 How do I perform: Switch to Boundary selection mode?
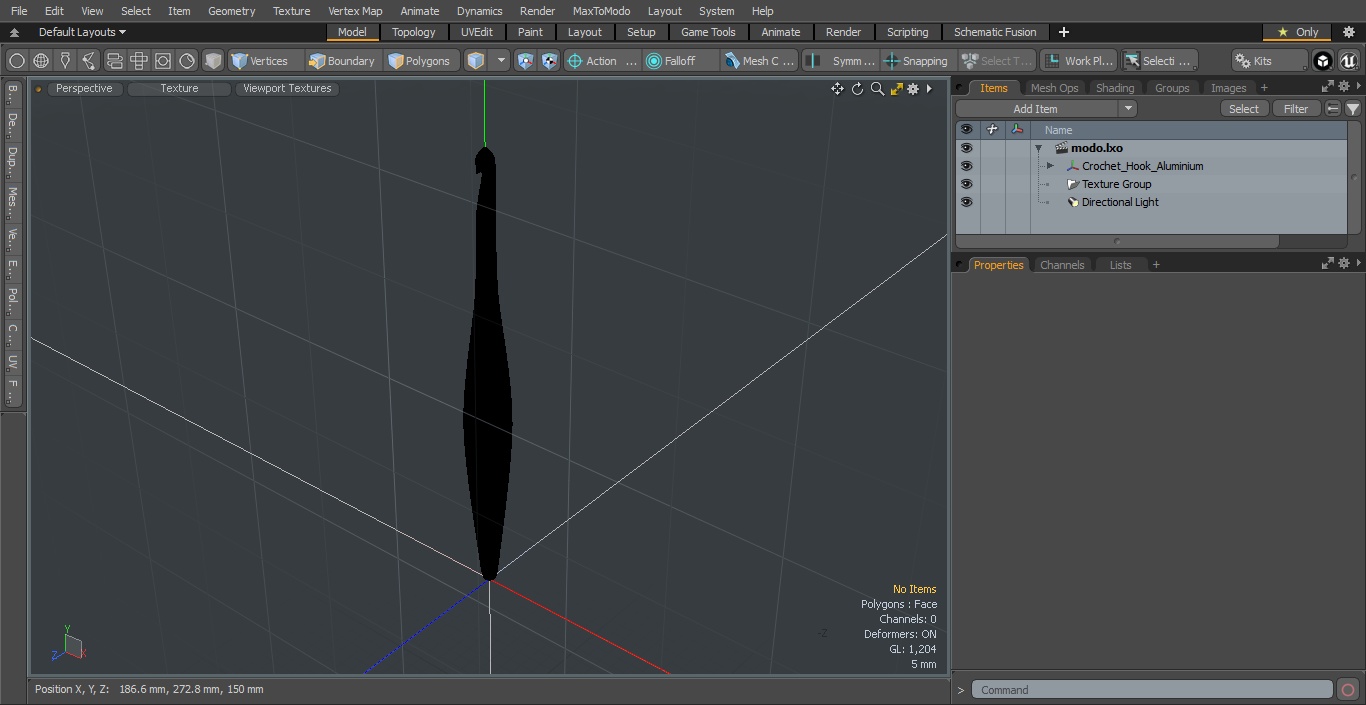[x=342, y=61]
